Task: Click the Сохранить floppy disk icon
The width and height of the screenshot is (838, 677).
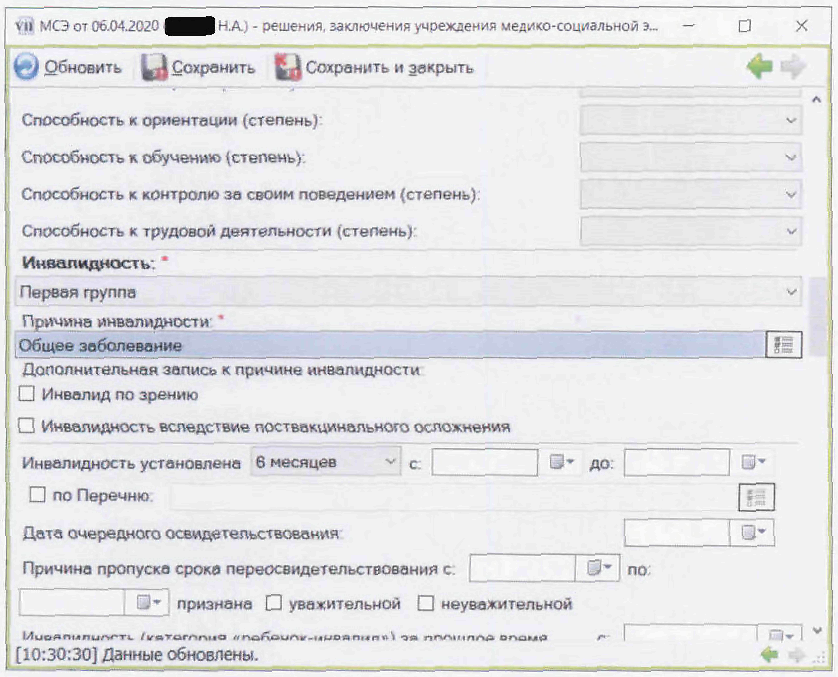Action: pyautogui.click(x=153, y=67)
